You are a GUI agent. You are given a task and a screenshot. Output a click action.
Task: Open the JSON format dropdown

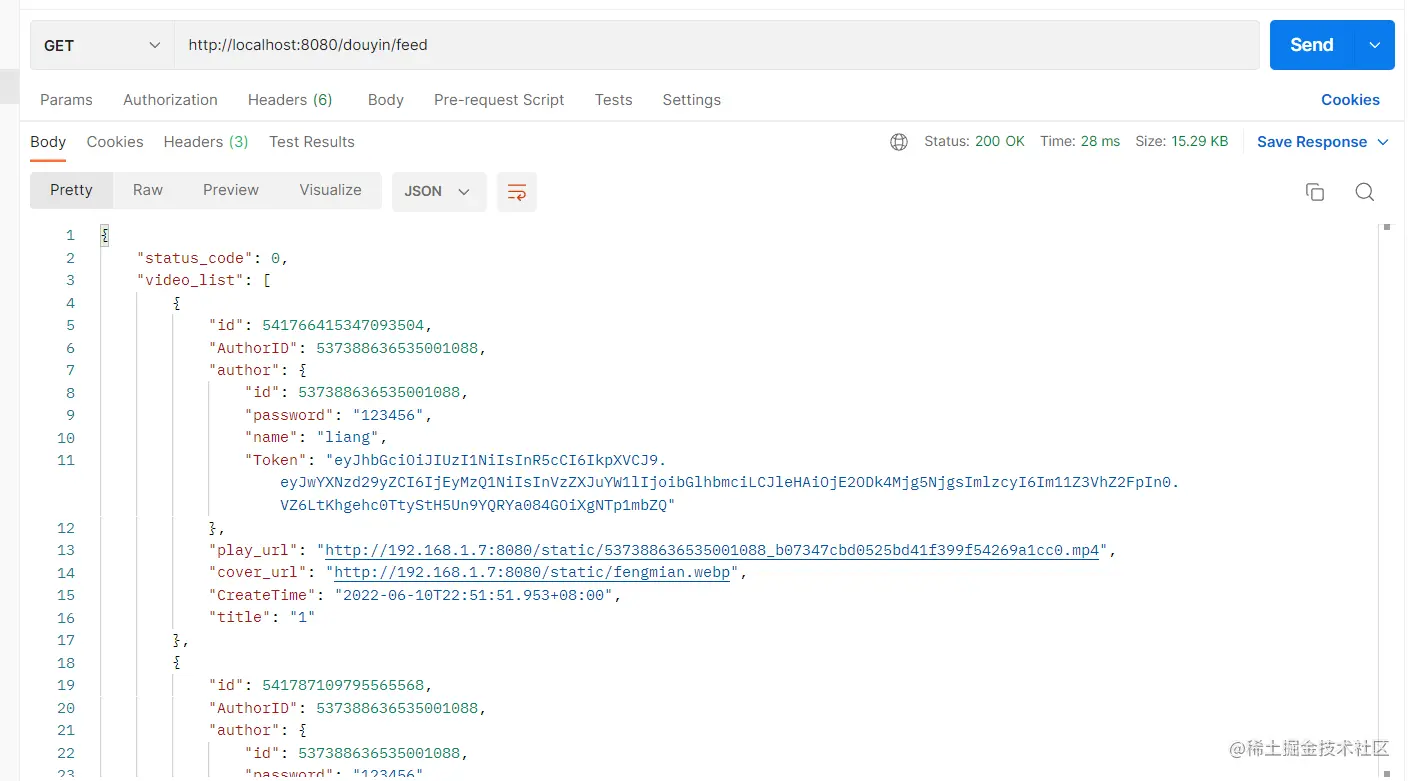[439, 191]
